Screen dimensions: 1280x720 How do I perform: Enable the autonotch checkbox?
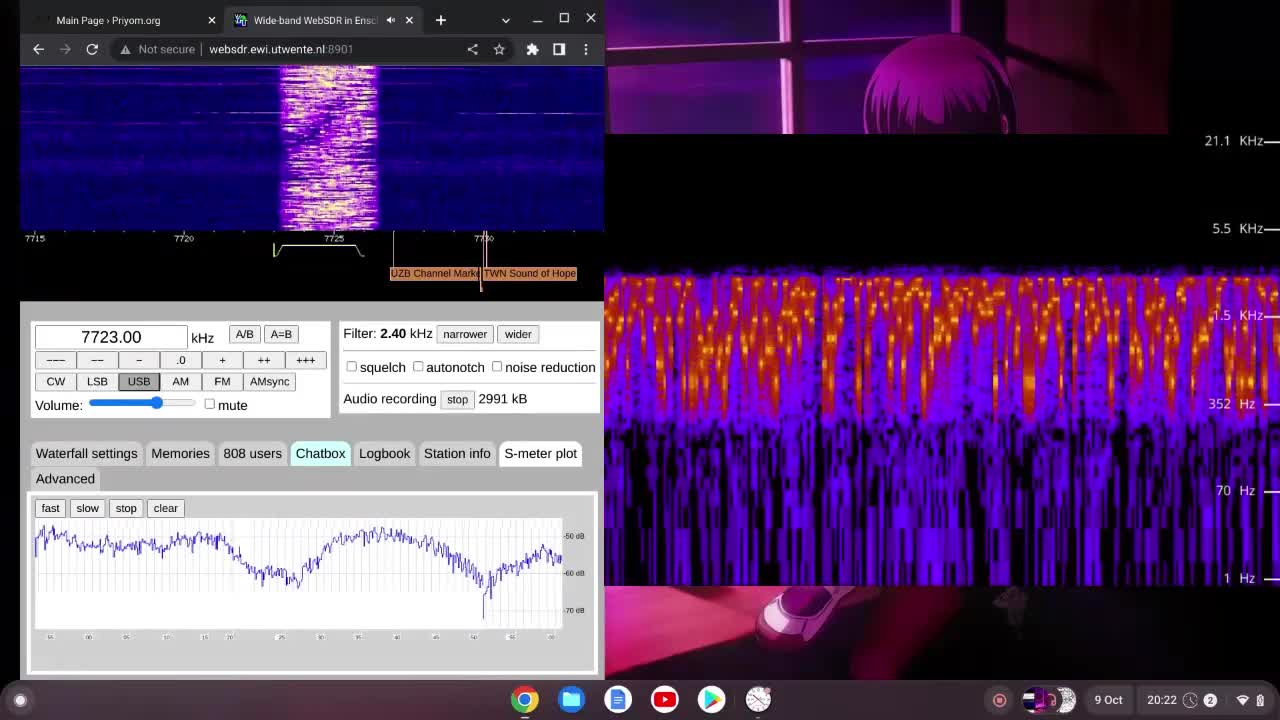tap(418, 367)
